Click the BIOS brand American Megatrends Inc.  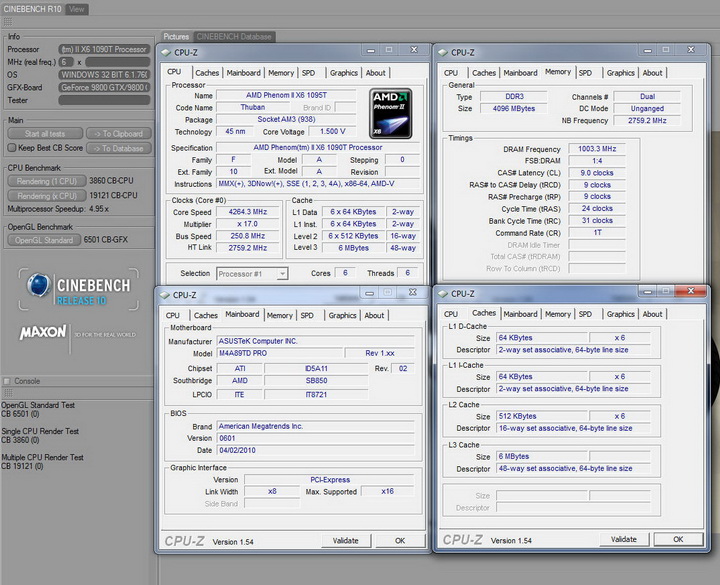[315, 426]
